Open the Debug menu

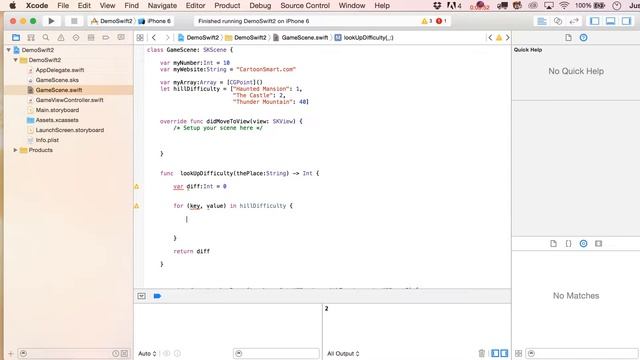coord(260,6)
